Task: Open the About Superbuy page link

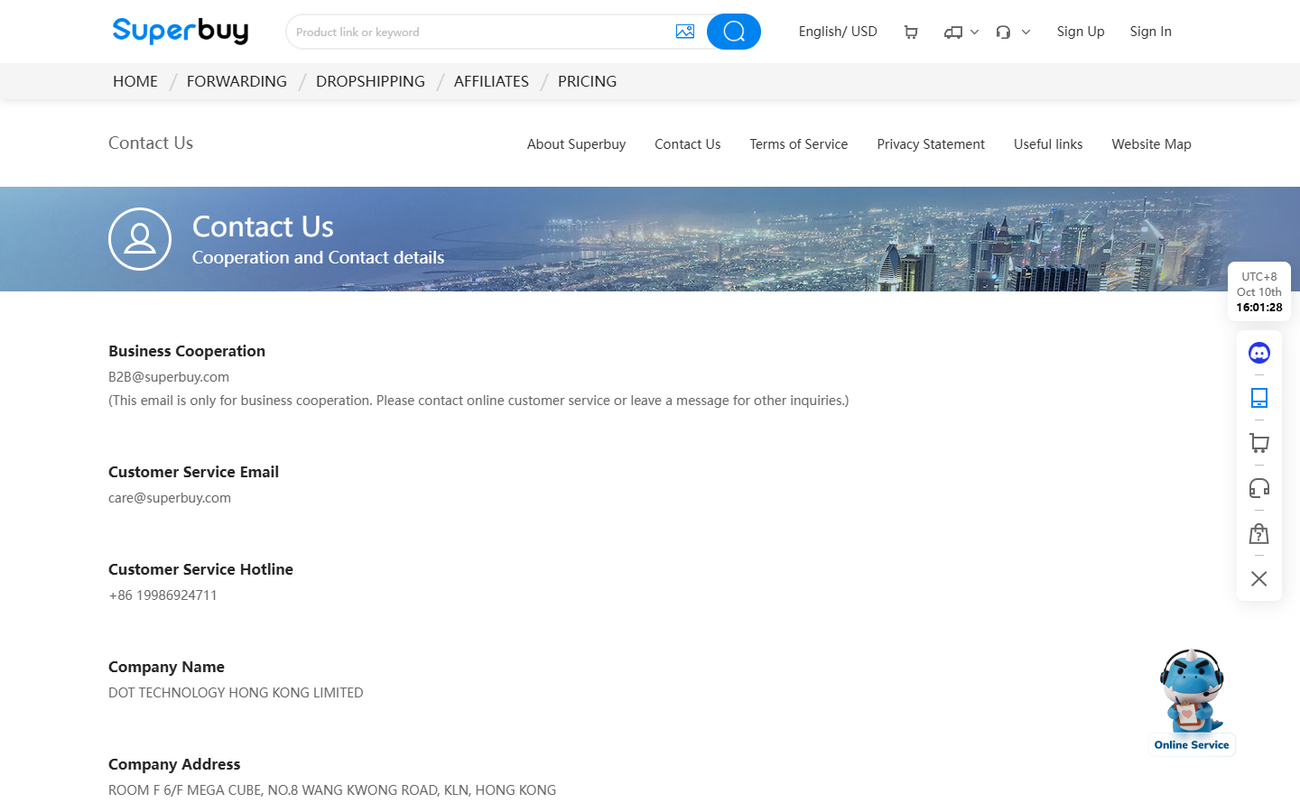Action: click(x=576, y=144)
